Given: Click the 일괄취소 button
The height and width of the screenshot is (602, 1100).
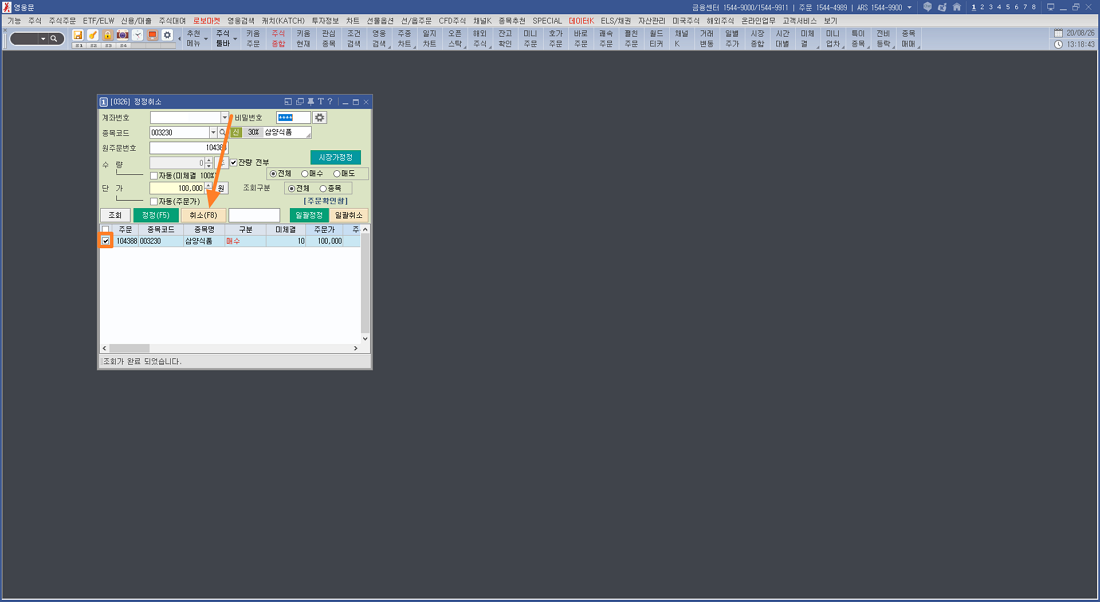Looking at the screenshot, I should 349,215.
